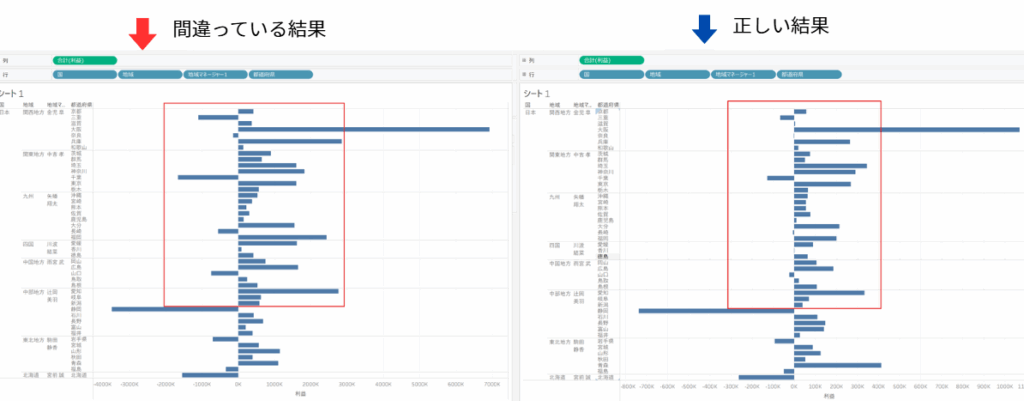Open the 地域マネージャー1 pill in left panel
The height and width of the screenshot is (401, 1024).
click(215, 74)
